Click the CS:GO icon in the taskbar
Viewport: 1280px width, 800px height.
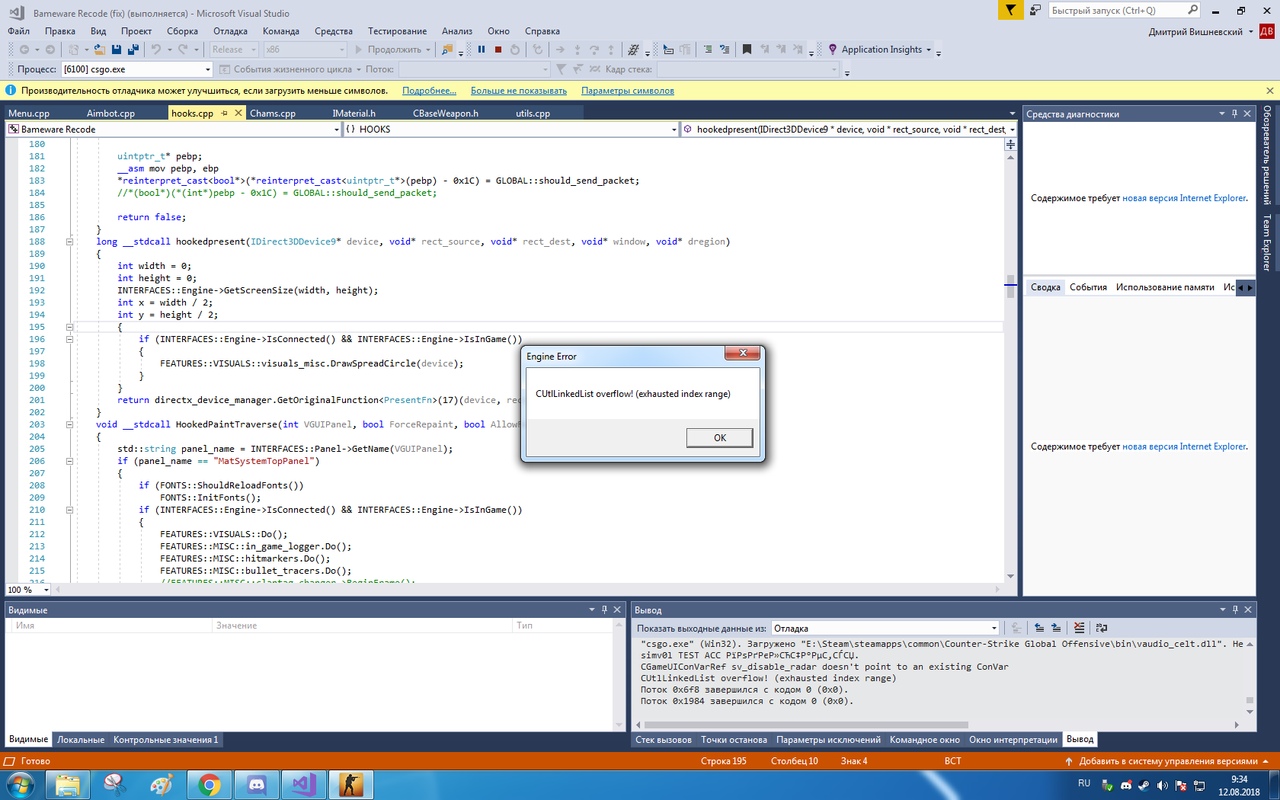point(349,784)
